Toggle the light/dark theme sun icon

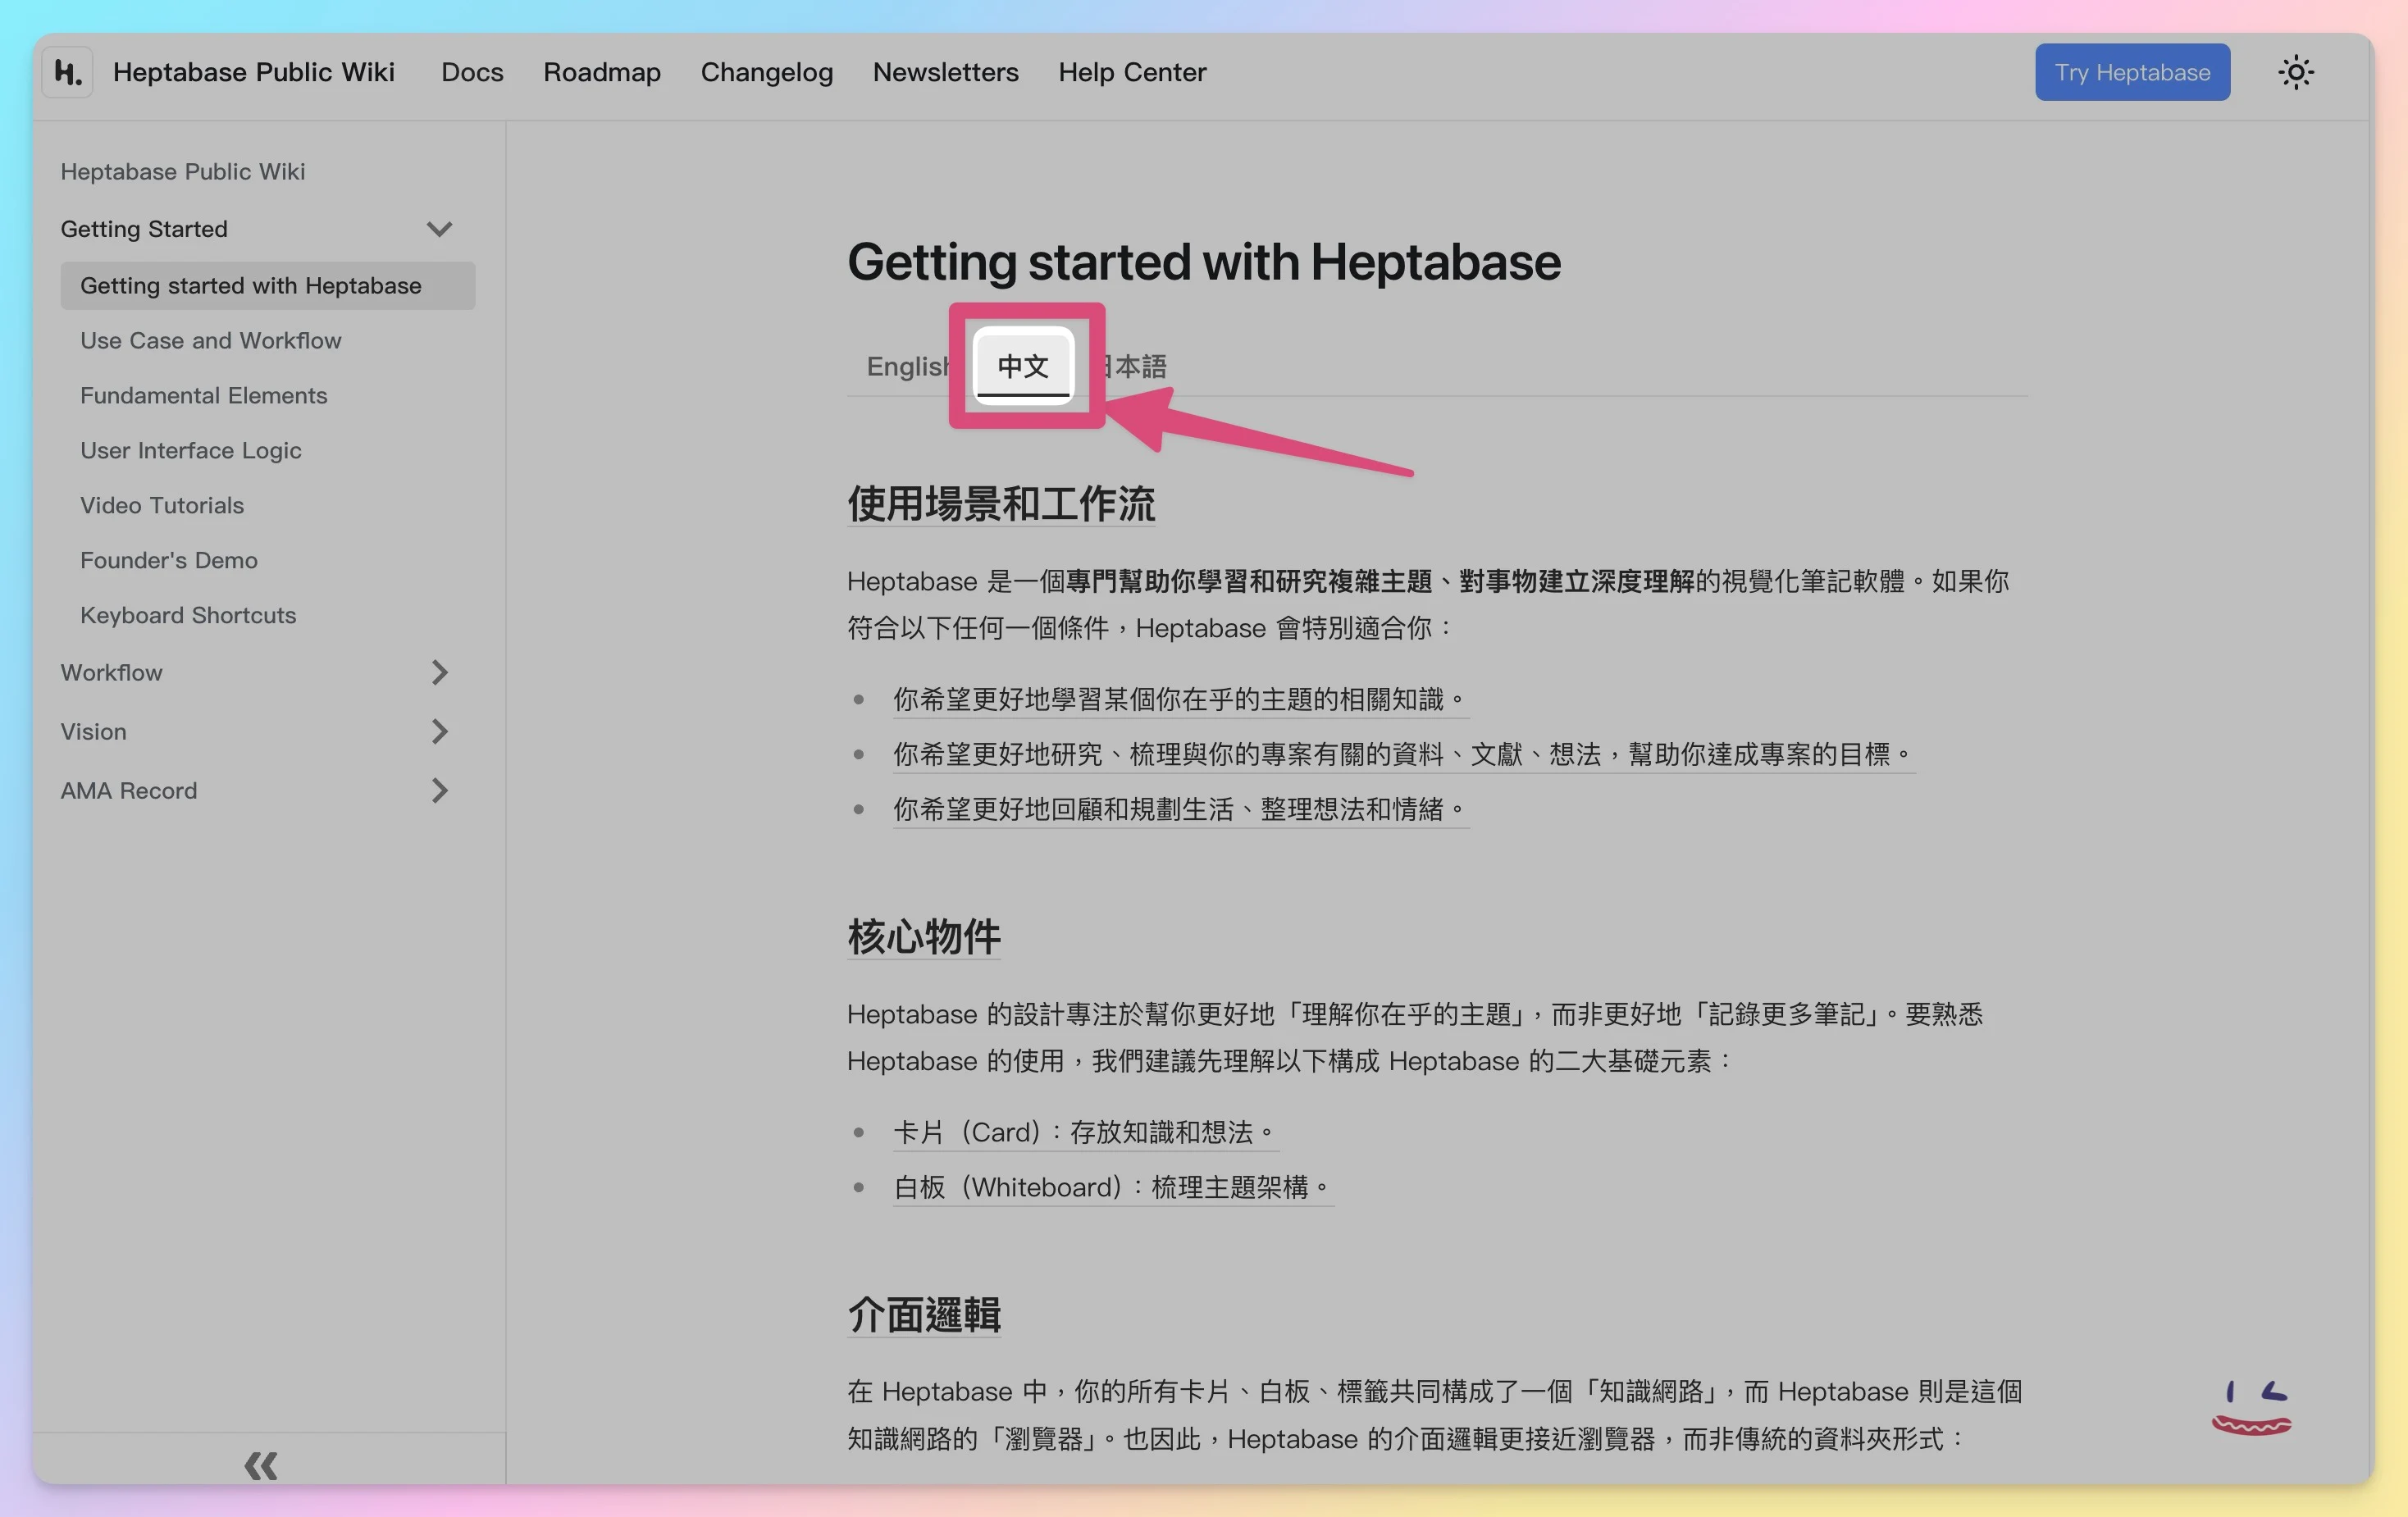[x=2295, y=72]
